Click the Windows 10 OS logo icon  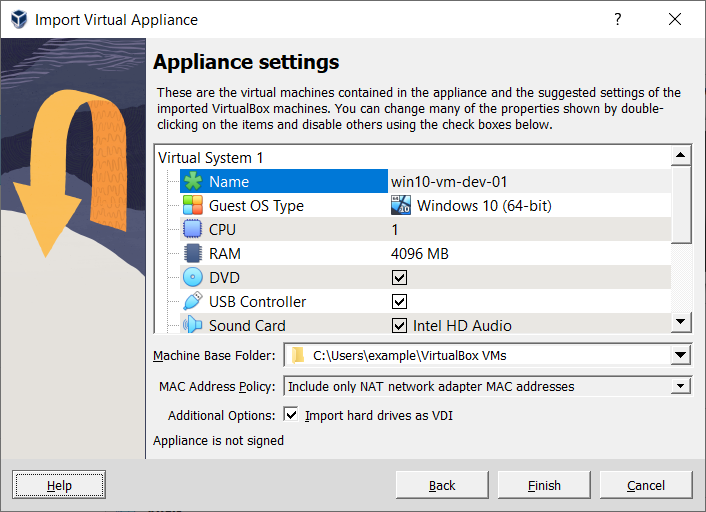click(x=401, y=205)
